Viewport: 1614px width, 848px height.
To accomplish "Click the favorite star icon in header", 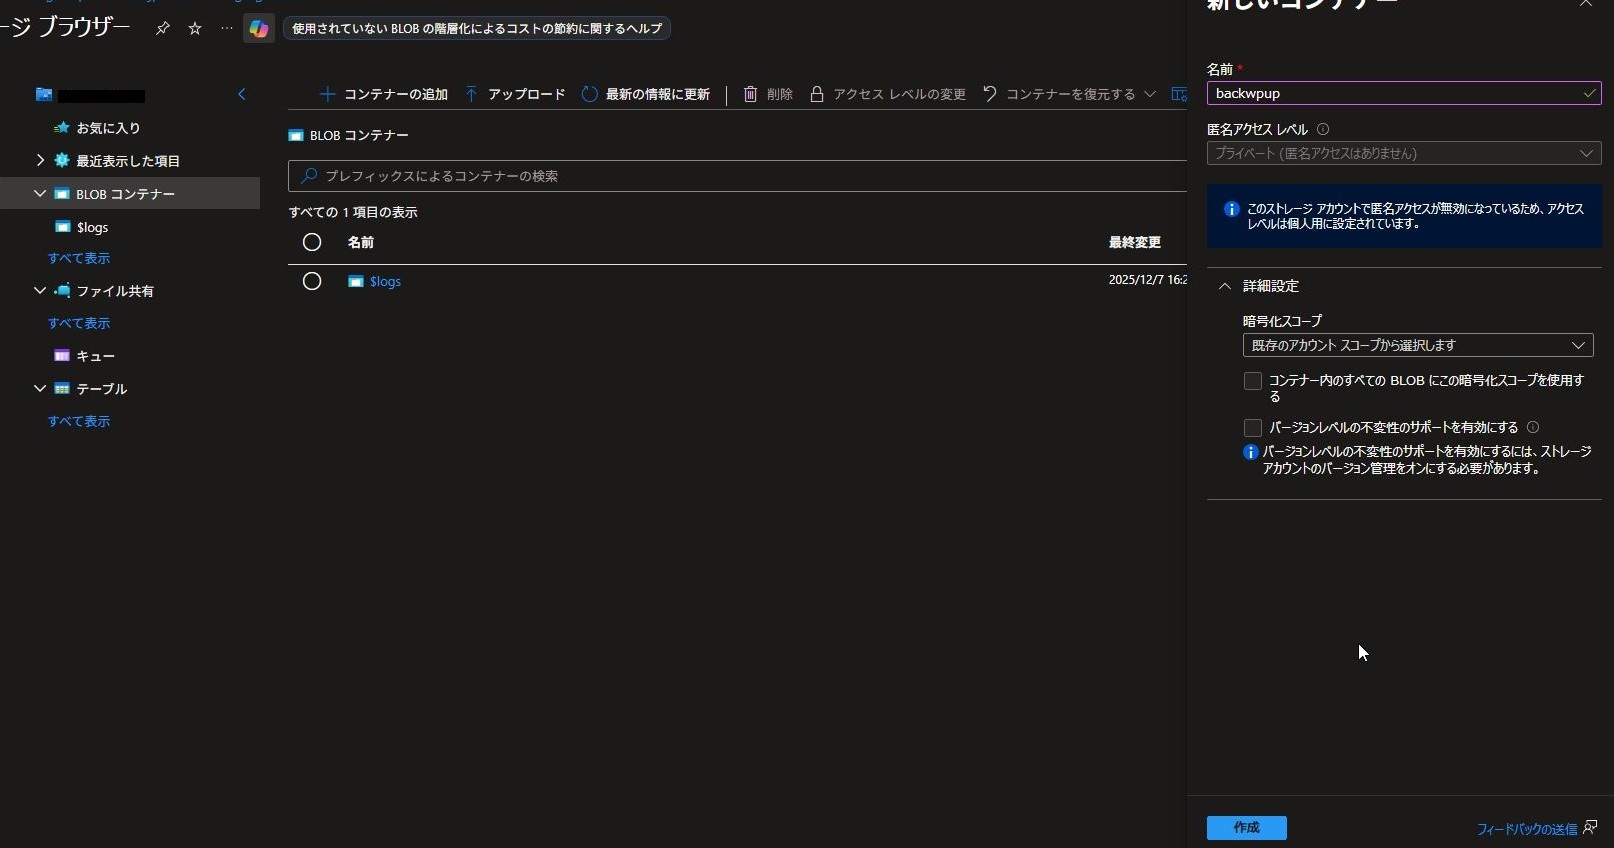I will (195, 29).
